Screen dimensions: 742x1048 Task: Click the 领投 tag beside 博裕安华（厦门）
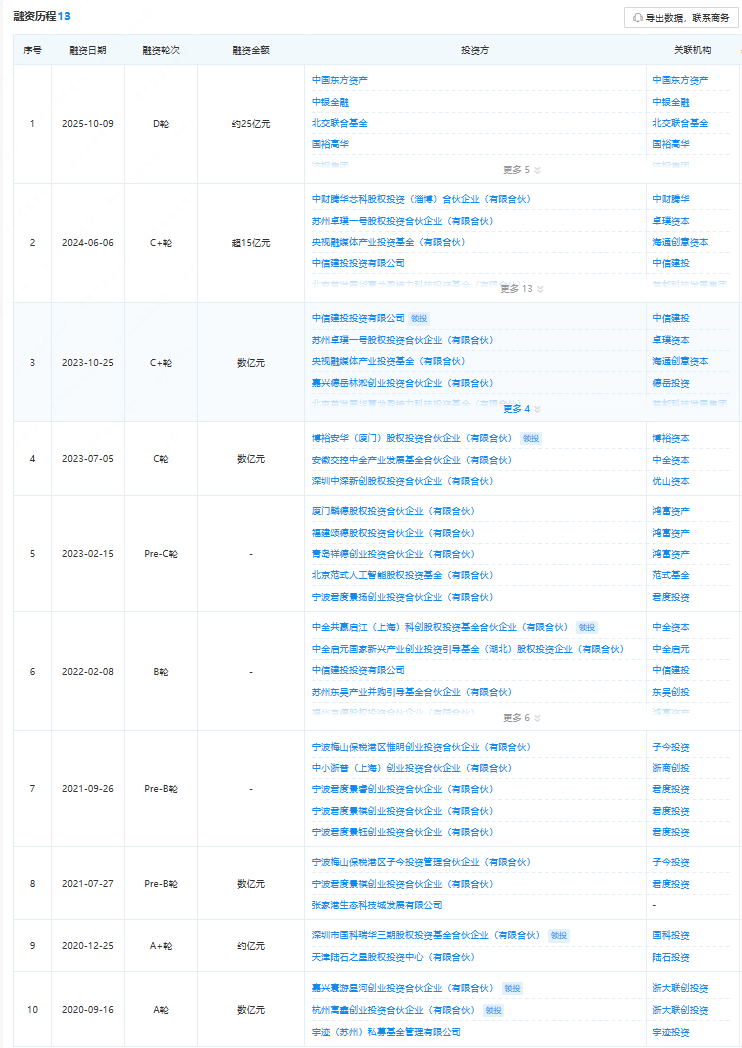(x=531, y=438)
